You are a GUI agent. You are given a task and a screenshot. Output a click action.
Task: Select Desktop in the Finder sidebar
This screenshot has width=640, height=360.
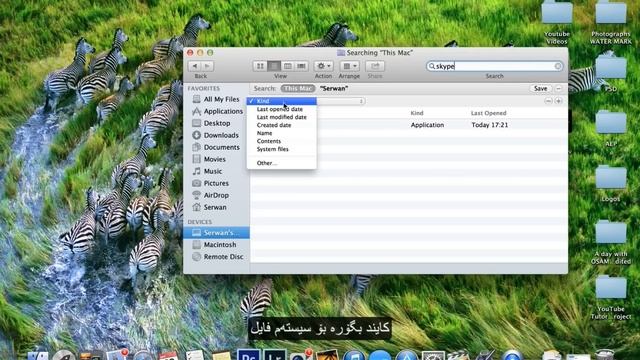coord(216,123)
